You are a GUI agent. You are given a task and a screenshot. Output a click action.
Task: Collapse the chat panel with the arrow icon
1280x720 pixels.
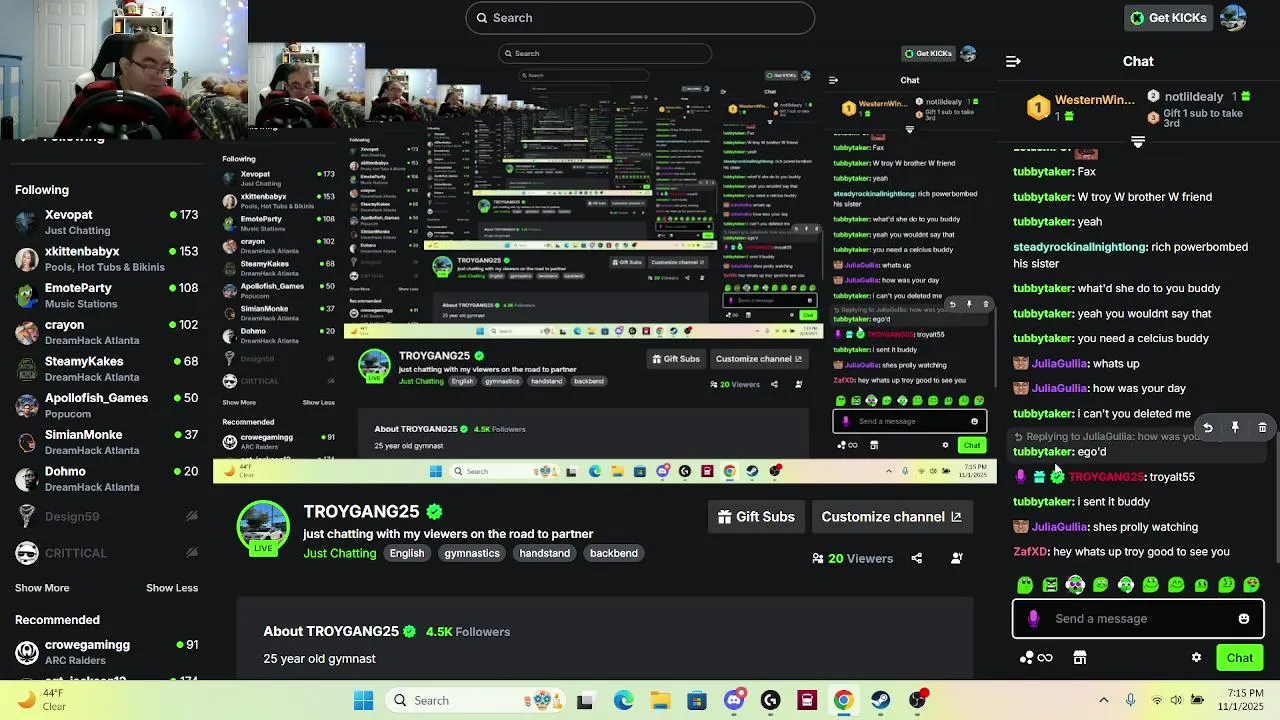(x=1013, y=61)
